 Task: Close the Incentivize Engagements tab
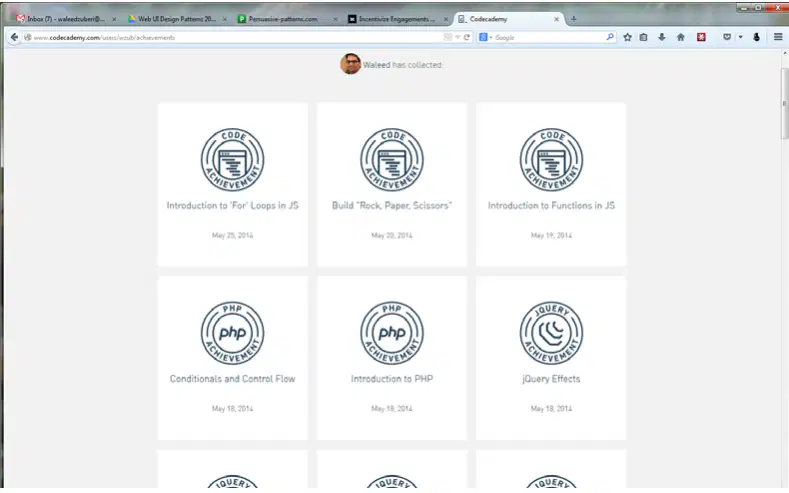pyautogui.click(x=446, y=19)
